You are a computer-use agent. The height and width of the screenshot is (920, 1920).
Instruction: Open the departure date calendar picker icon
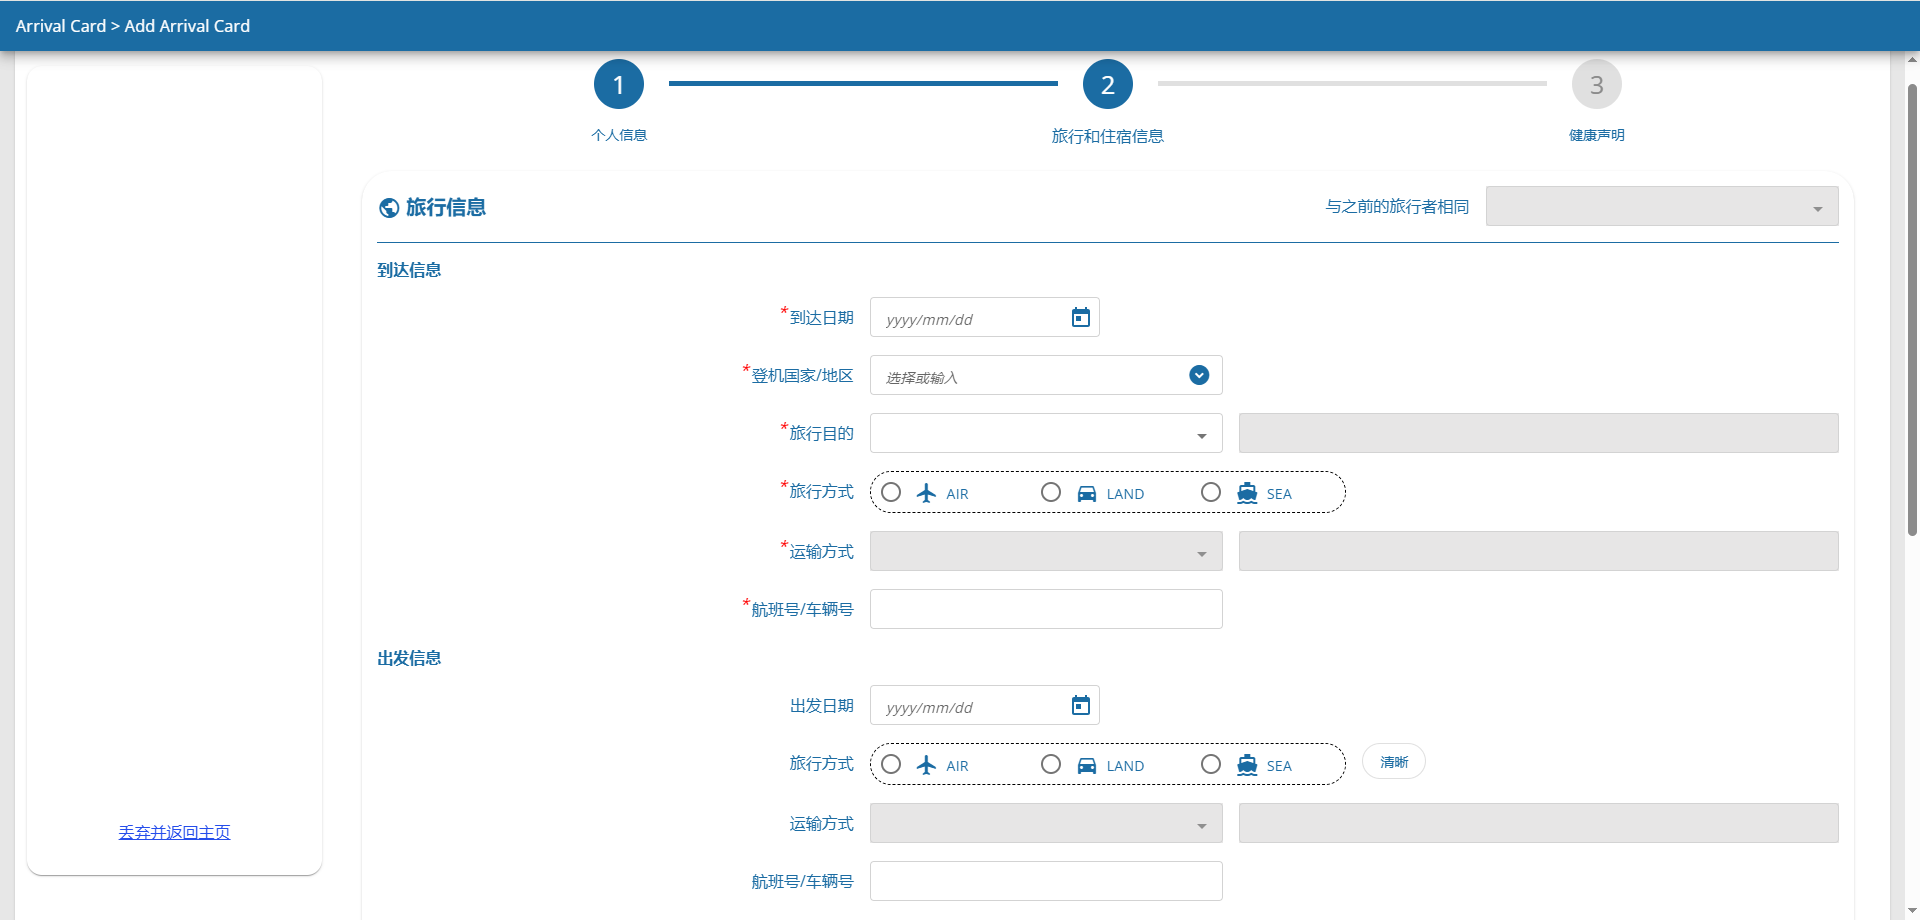tap(1080, 706)
